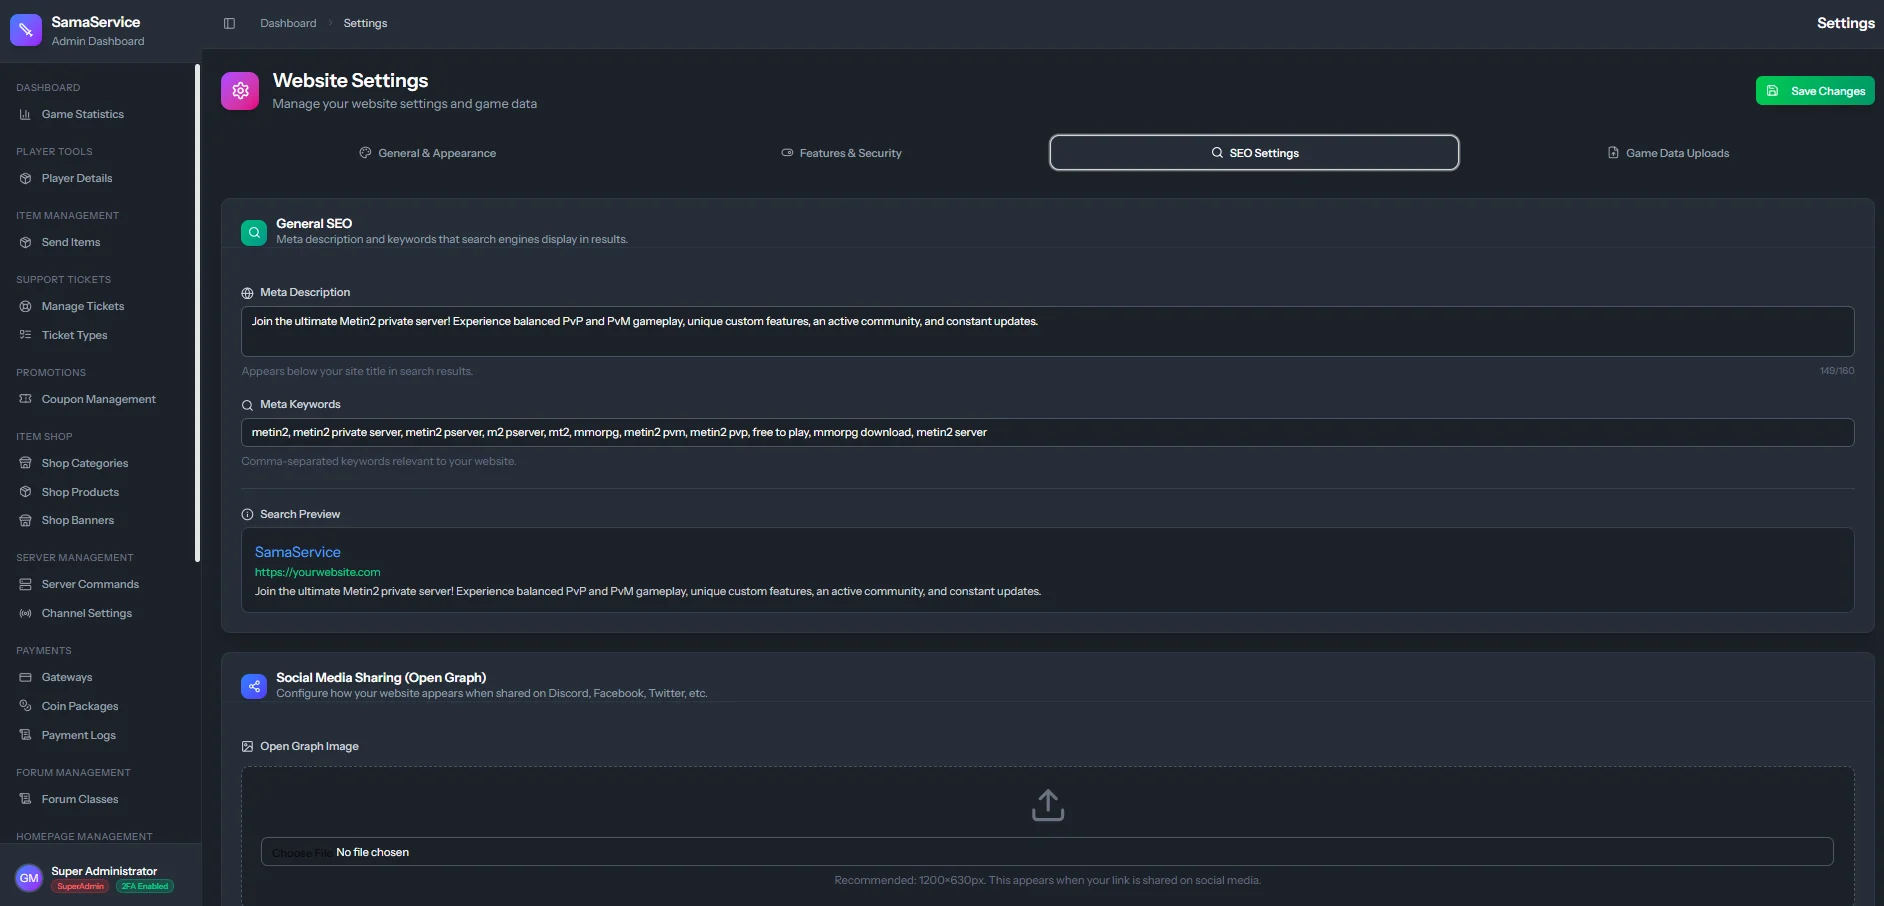The image size is (1884, 906).
Task: Click the Coin Packages coins icon
Action: (25, 706)
